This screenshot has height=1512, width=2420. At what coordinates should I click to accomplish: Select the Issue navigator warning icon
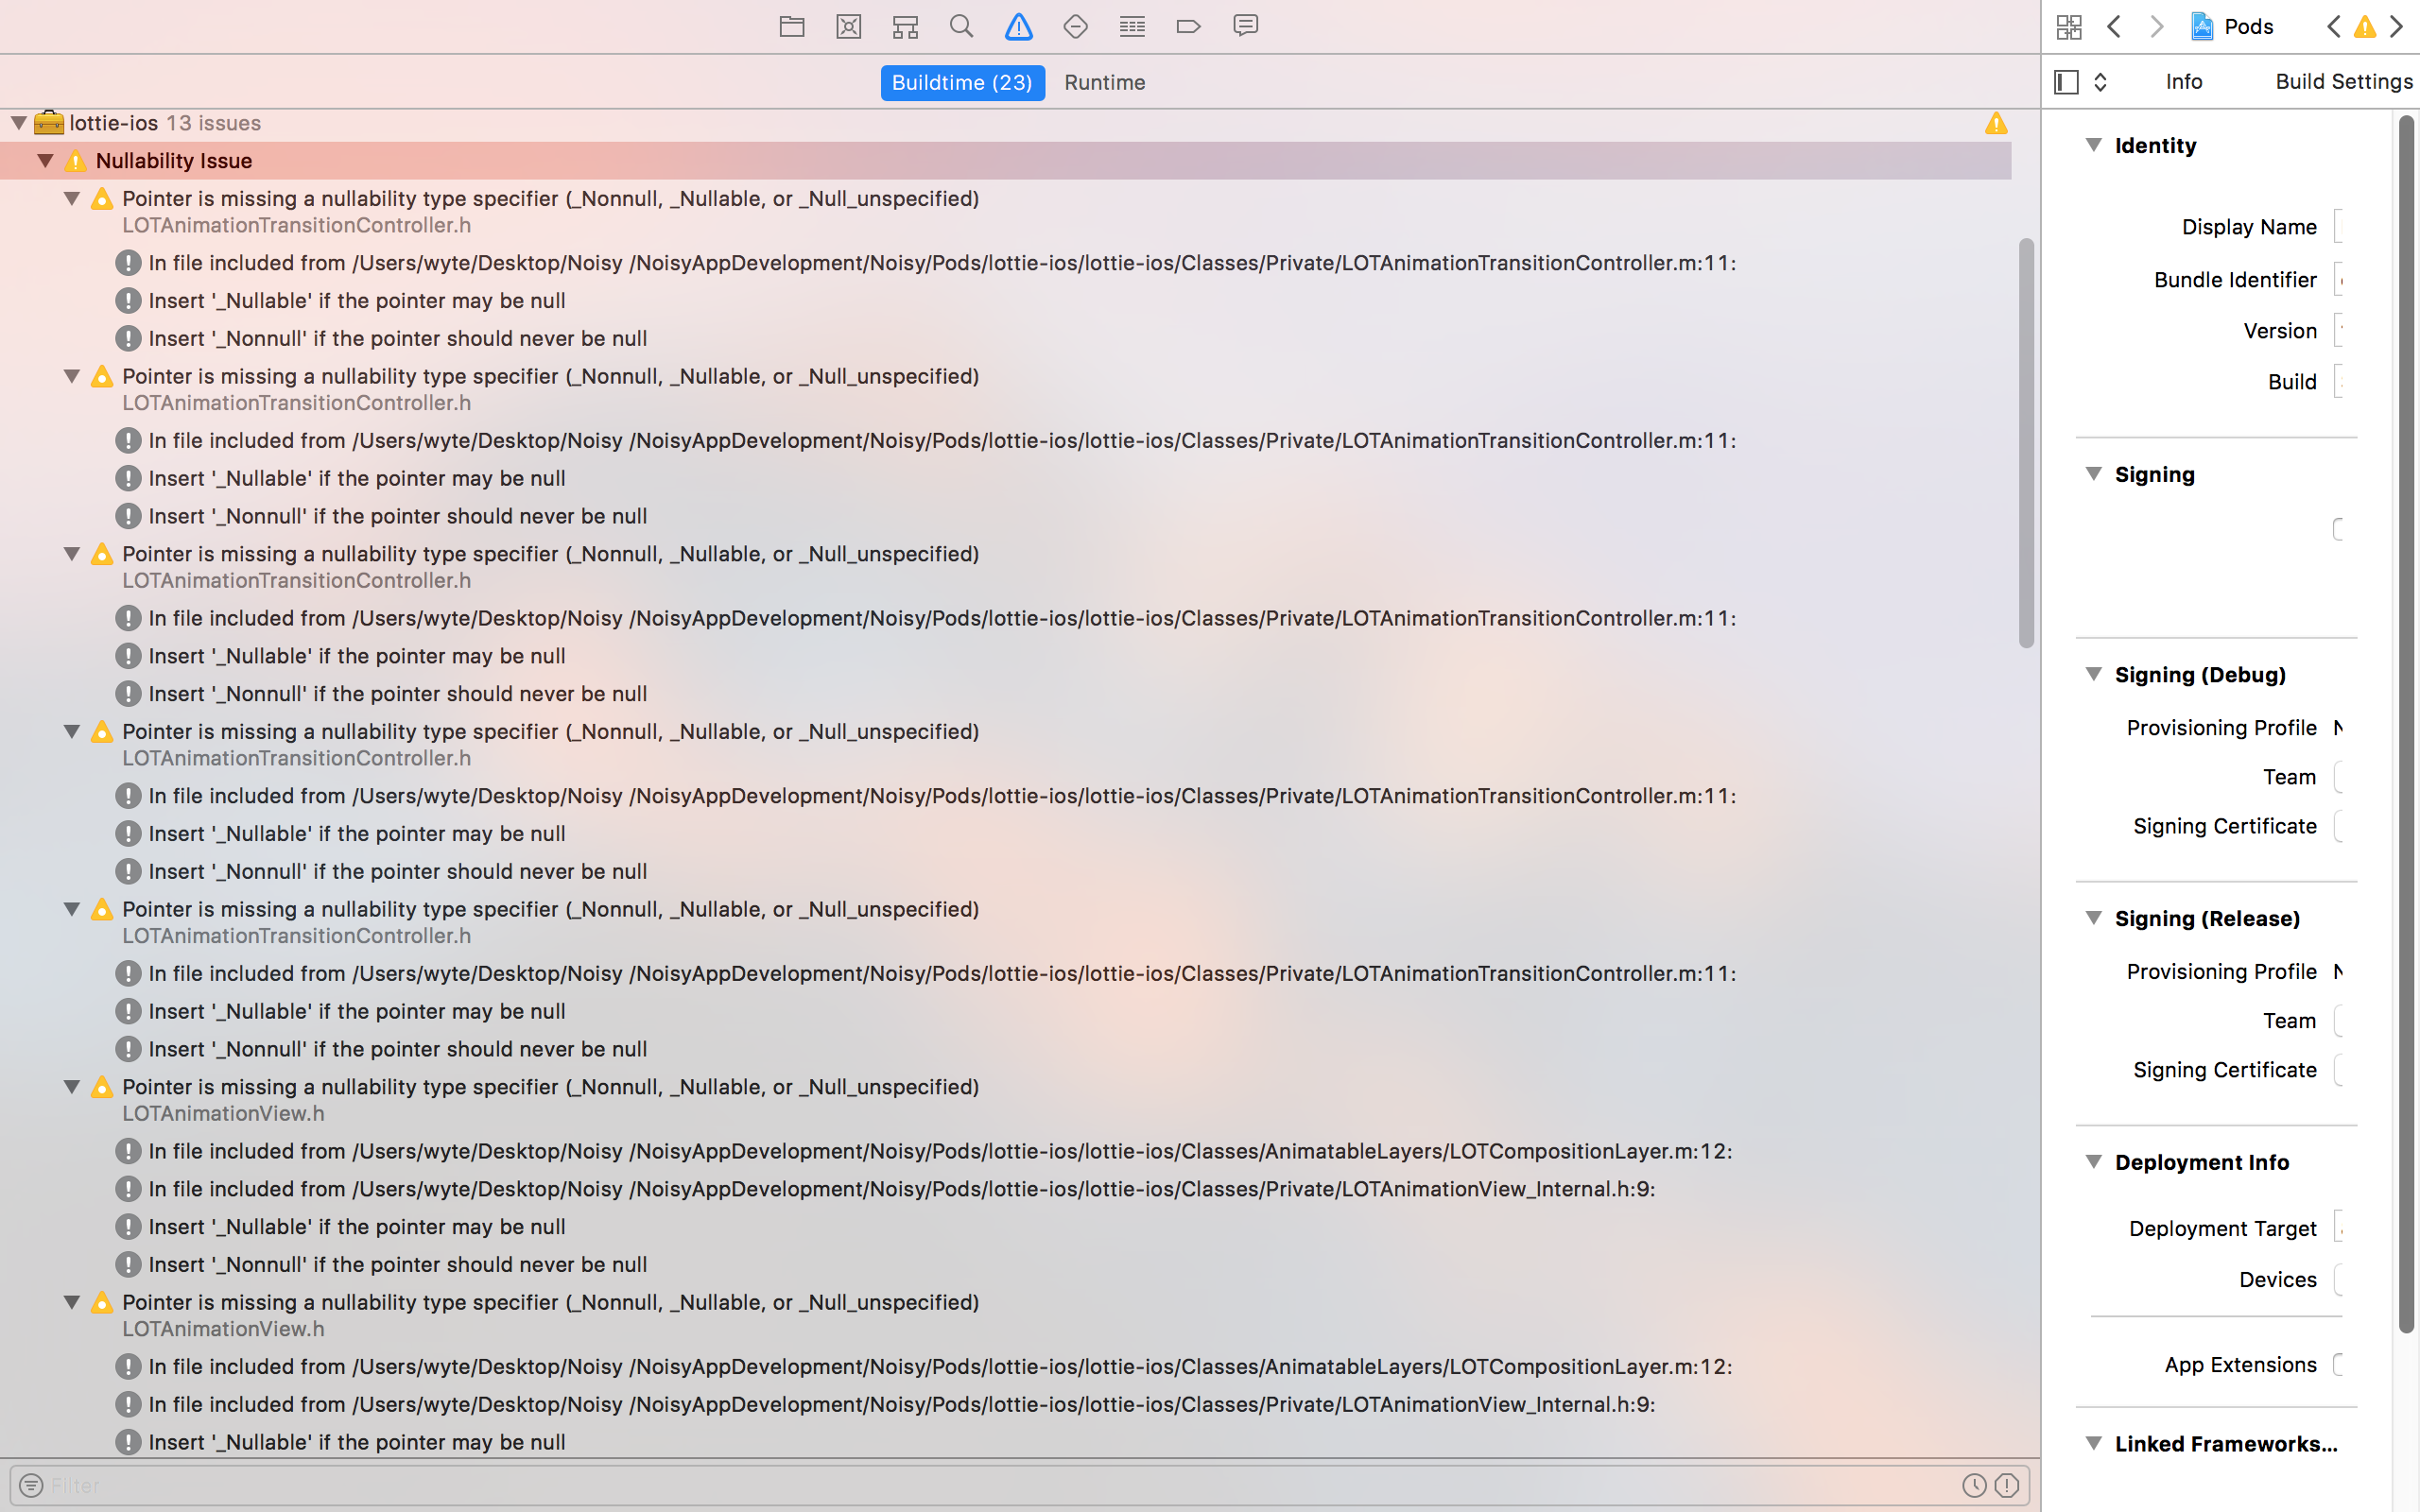click(1018, 26)
